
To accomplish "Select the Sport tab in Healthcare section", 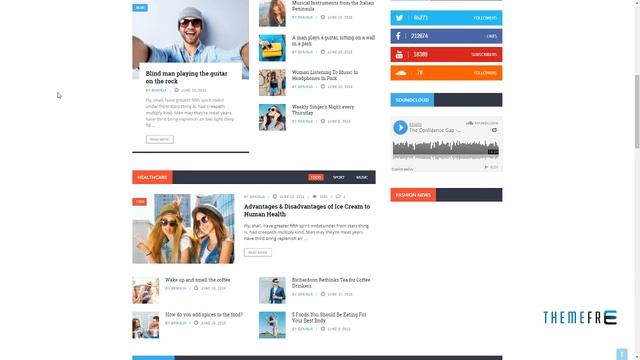I will pyautogui.click(x=338, y=177).
